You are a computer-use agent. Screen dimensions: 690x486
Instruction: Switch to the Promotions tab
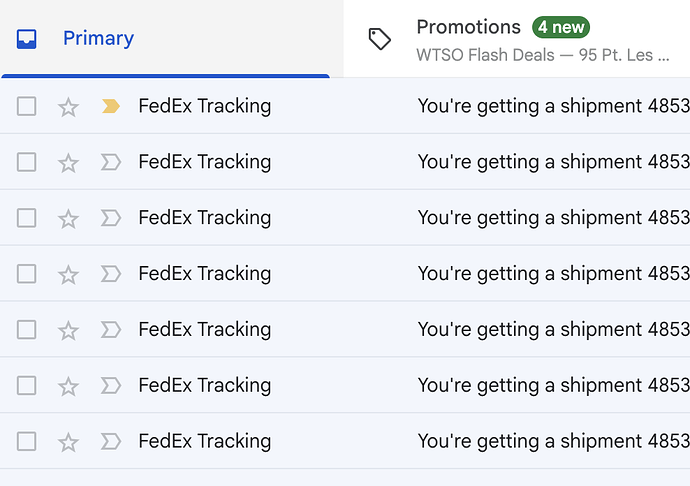(468, 28)
